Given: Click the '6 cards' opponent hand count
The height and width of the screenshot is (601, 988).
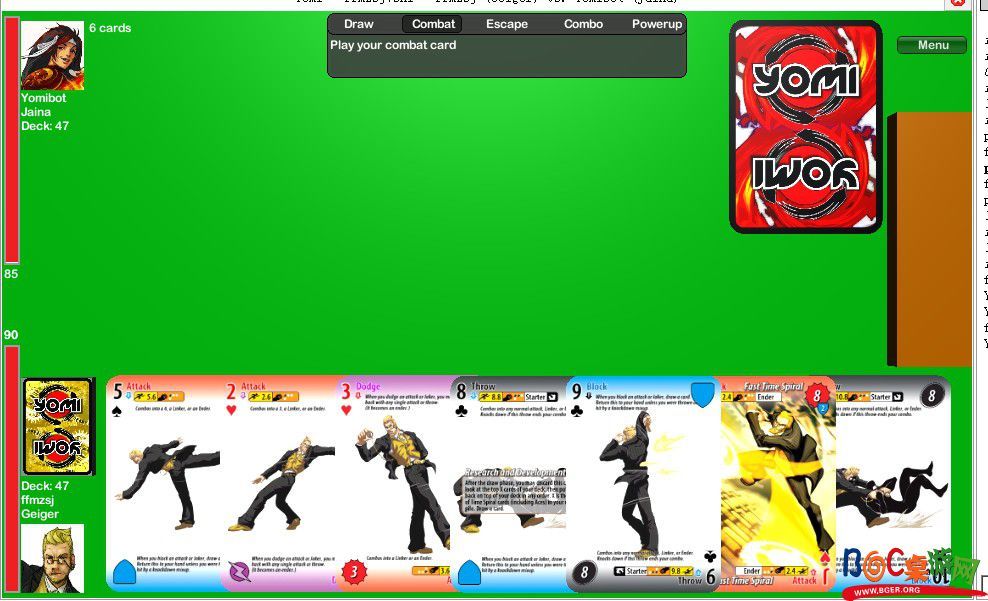Looking at the screenshot, I should pos(110,28).
